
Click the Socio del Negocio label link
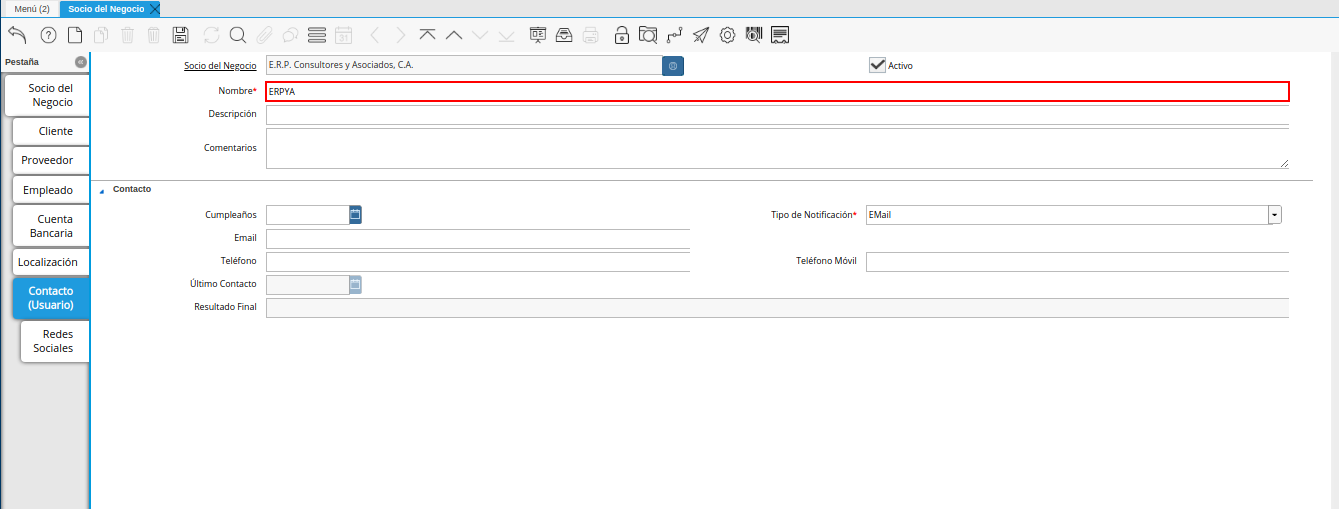[220, 65]
